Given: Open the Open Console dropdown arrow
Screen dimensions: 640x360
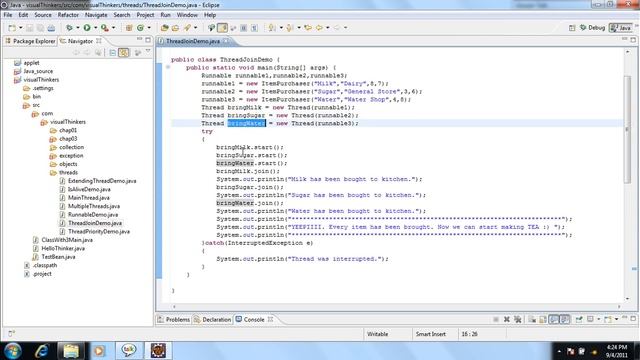Looking at the screenshot, I should (x=617, y=320).
